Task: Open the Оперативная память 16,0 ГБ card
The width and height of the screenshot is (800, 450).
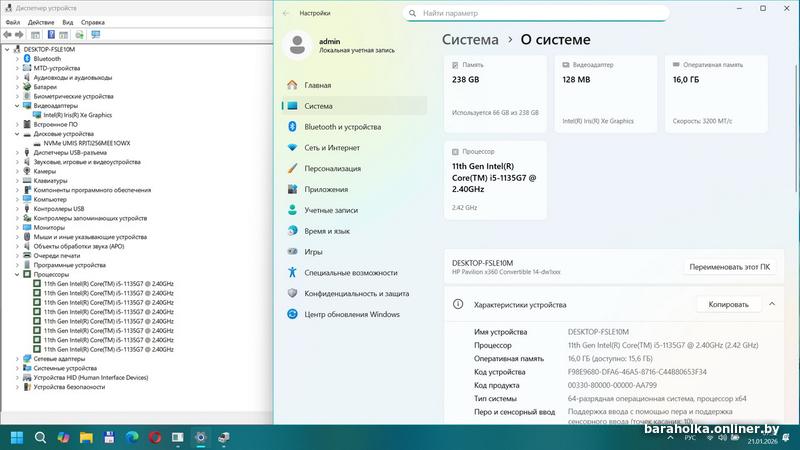Action: pyautogui.click(x=716, y=94)
